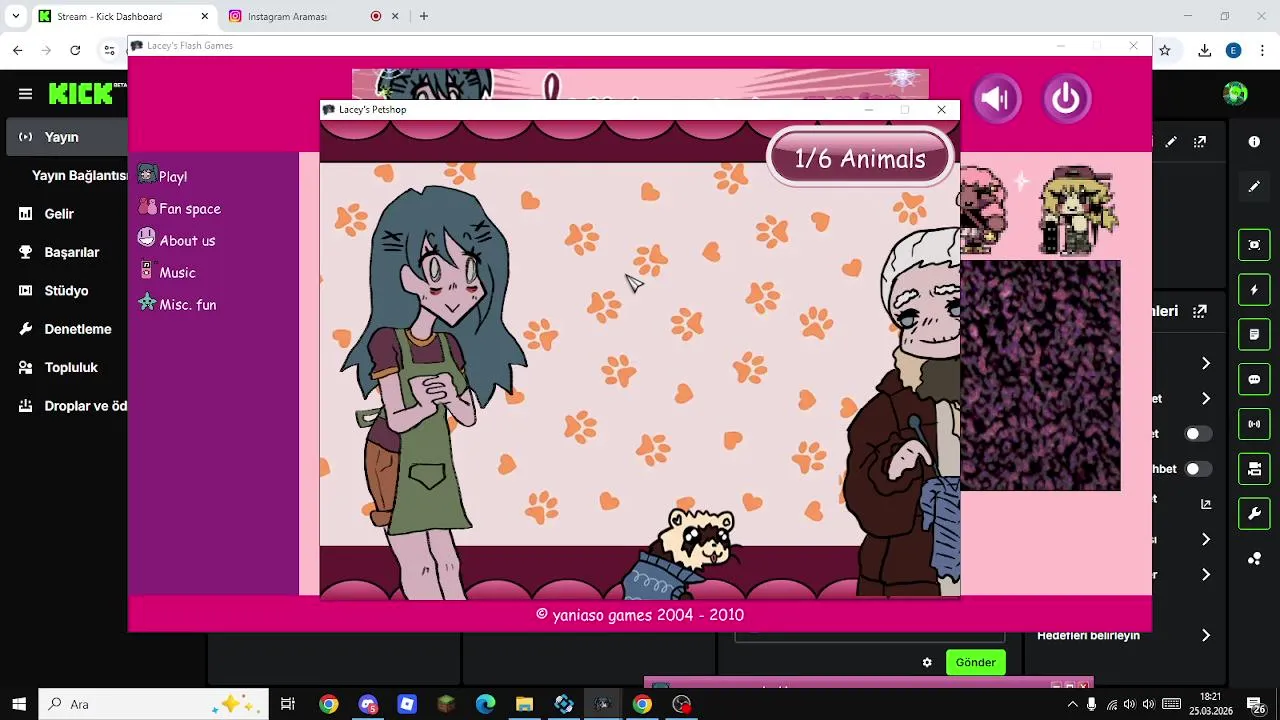
Task: Open the About us page
Action: [176, 240]
